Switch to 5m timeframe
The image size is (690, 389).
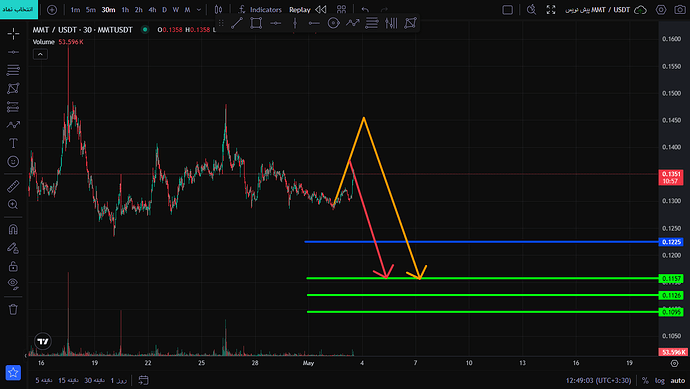(x=91, y=10)
